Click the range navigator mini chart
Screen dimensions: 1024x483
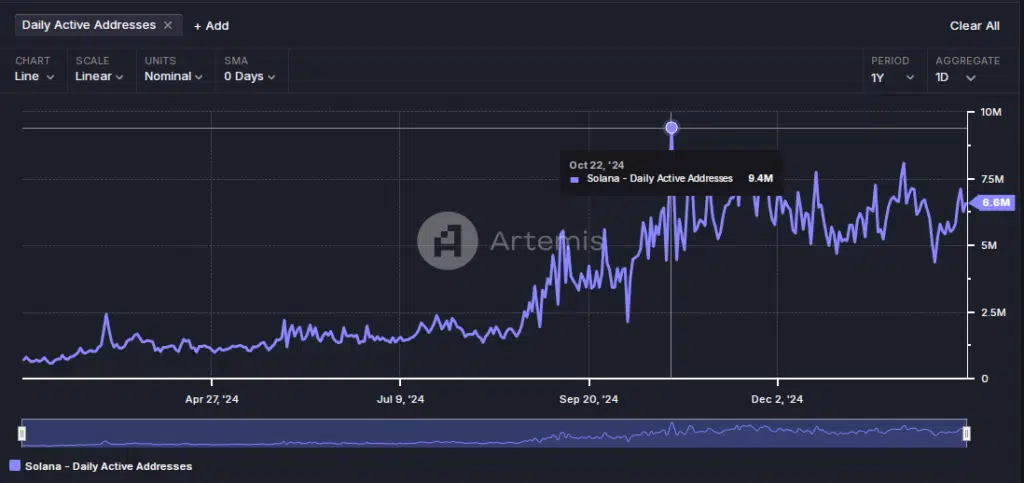494,433
